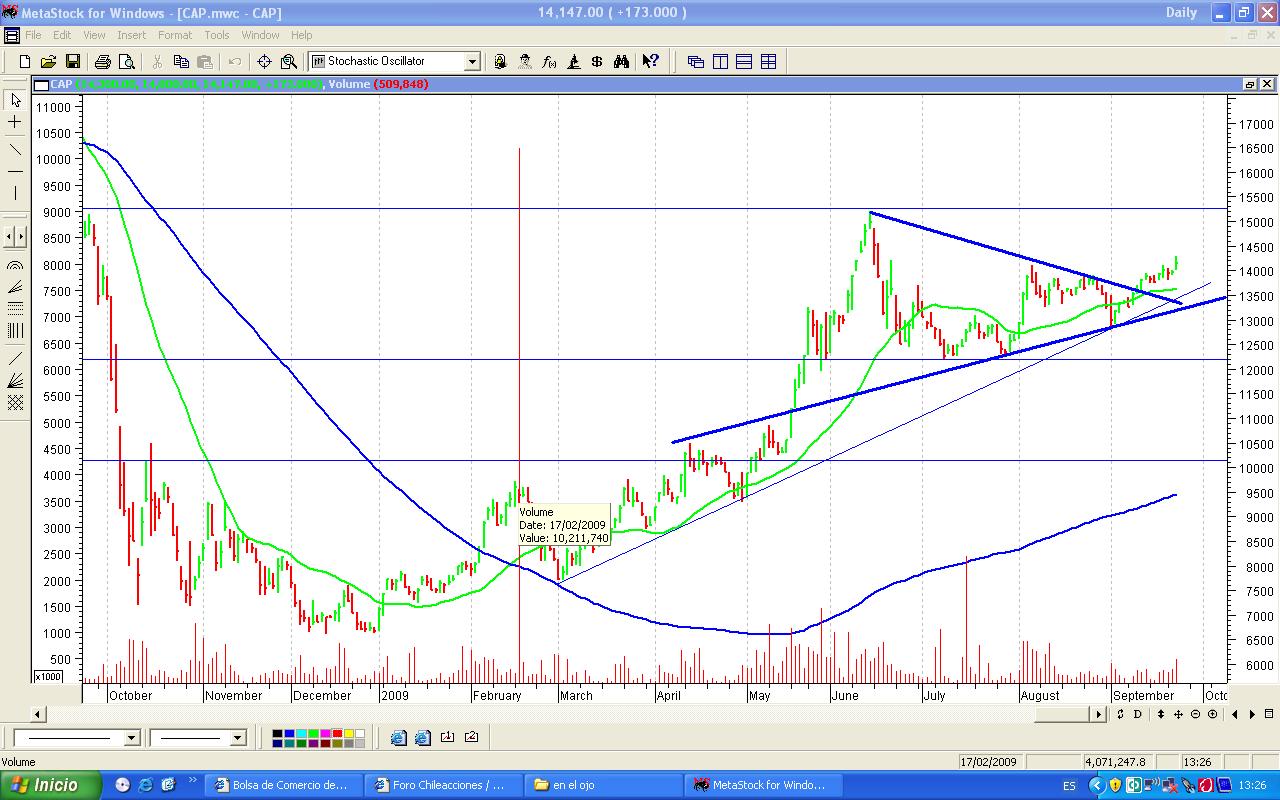Image resolution: width=1280 pixels, height=800 pixels.
Task: Launch the Indicator Builder f(x) icon
Action: coord(549,62)
